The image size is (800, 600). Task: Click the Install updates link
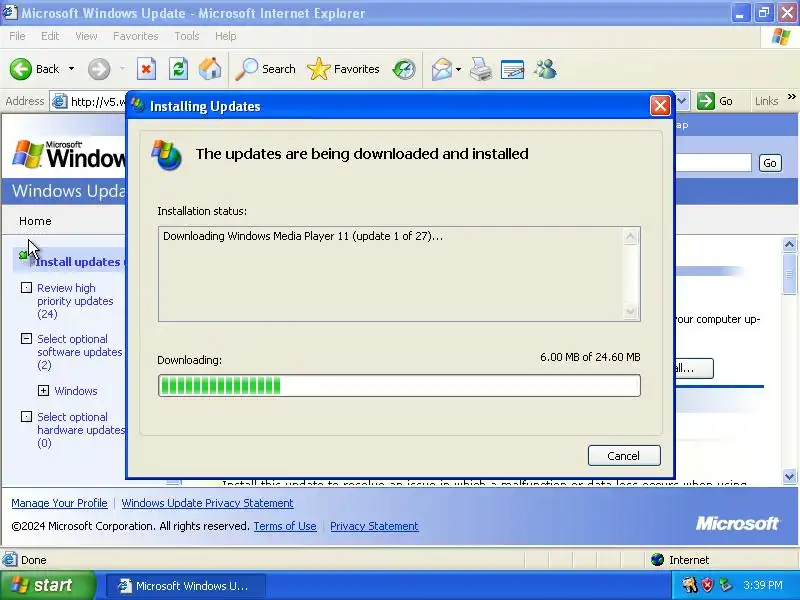click(78, 262)
